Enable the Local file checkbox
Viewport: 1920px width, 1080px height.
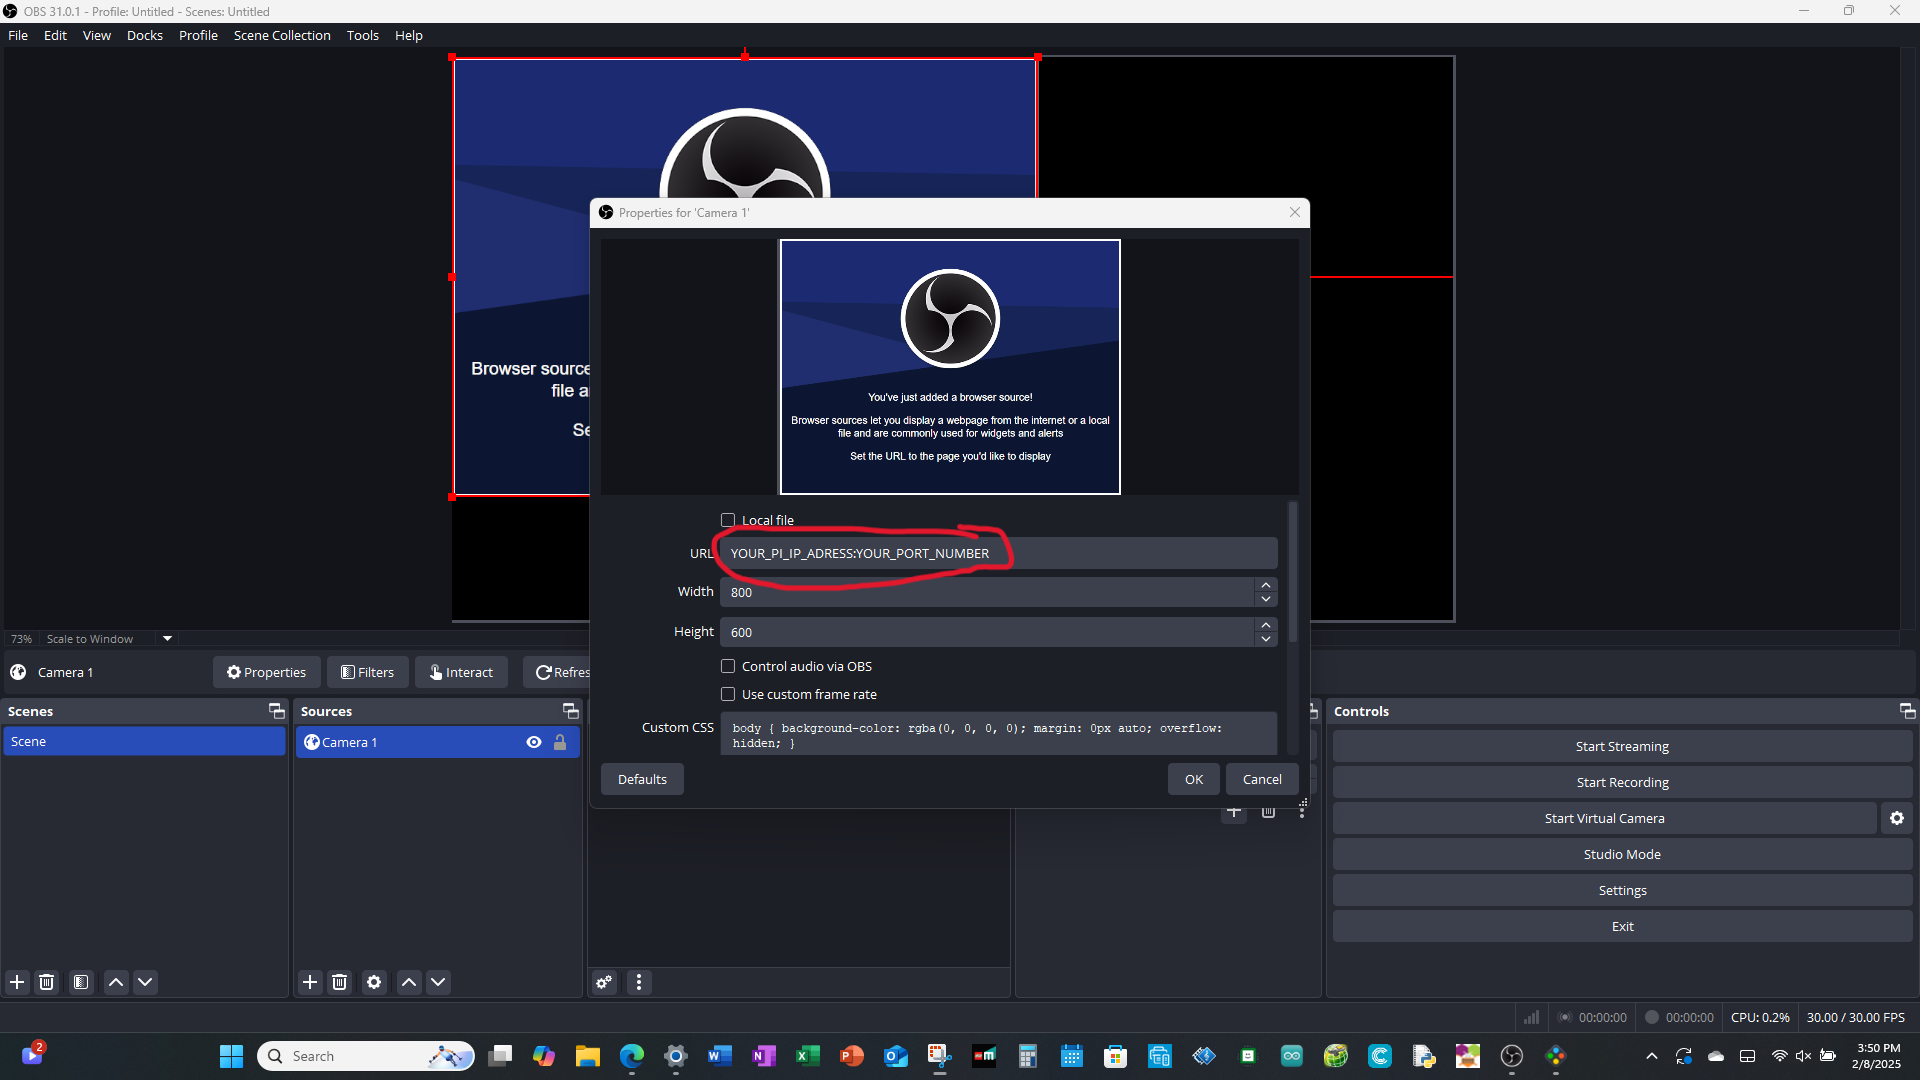point(728,520)
